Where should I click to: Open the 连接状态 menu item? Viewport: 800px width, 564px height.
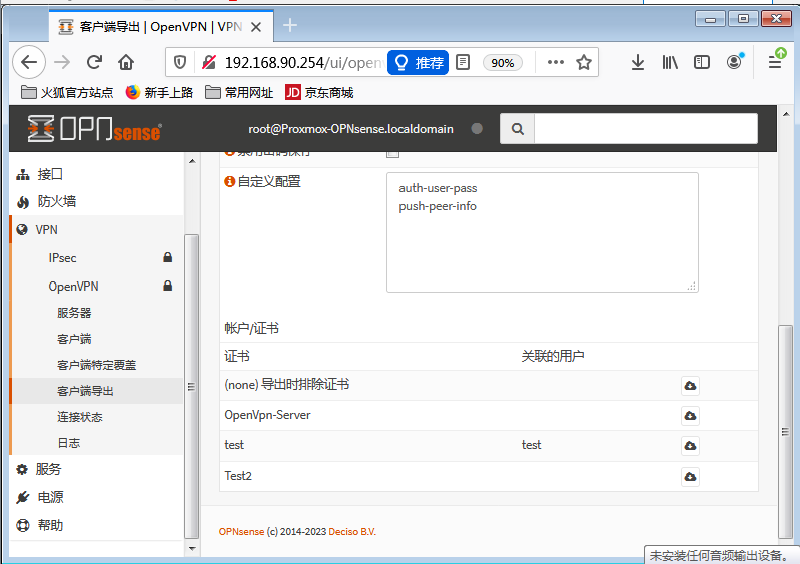(80, 417)
